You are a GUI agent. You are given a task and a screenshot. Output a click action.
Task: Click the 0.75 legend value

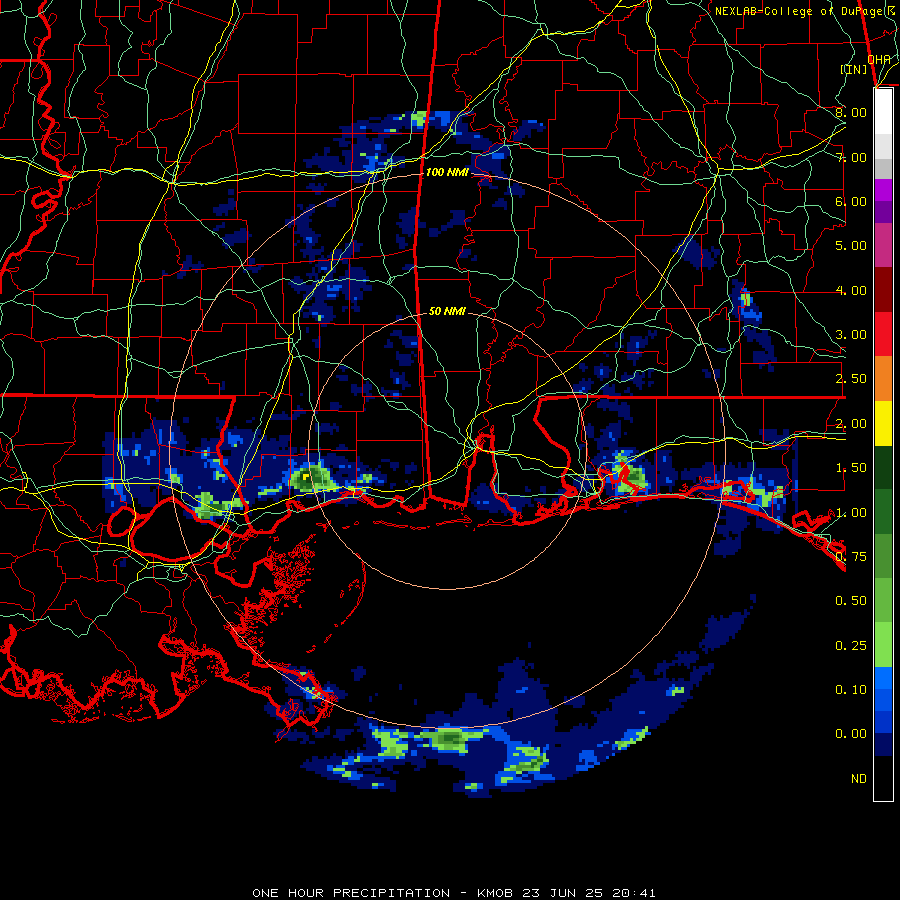[x=851, y=557]
